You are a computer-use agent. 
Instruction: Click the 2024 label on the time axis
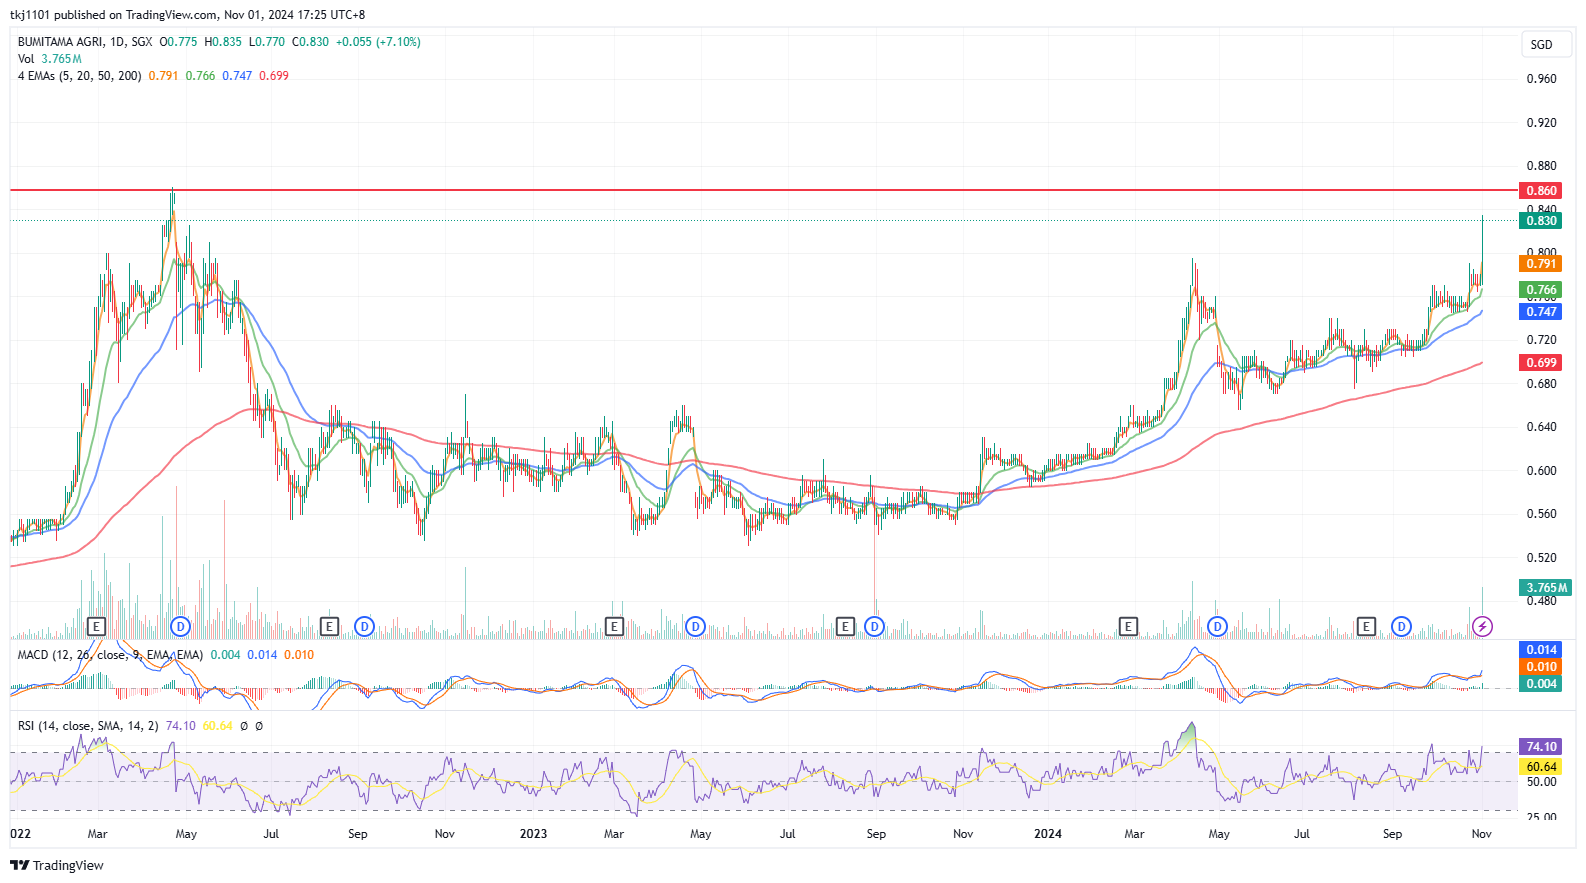point(1047,834)
